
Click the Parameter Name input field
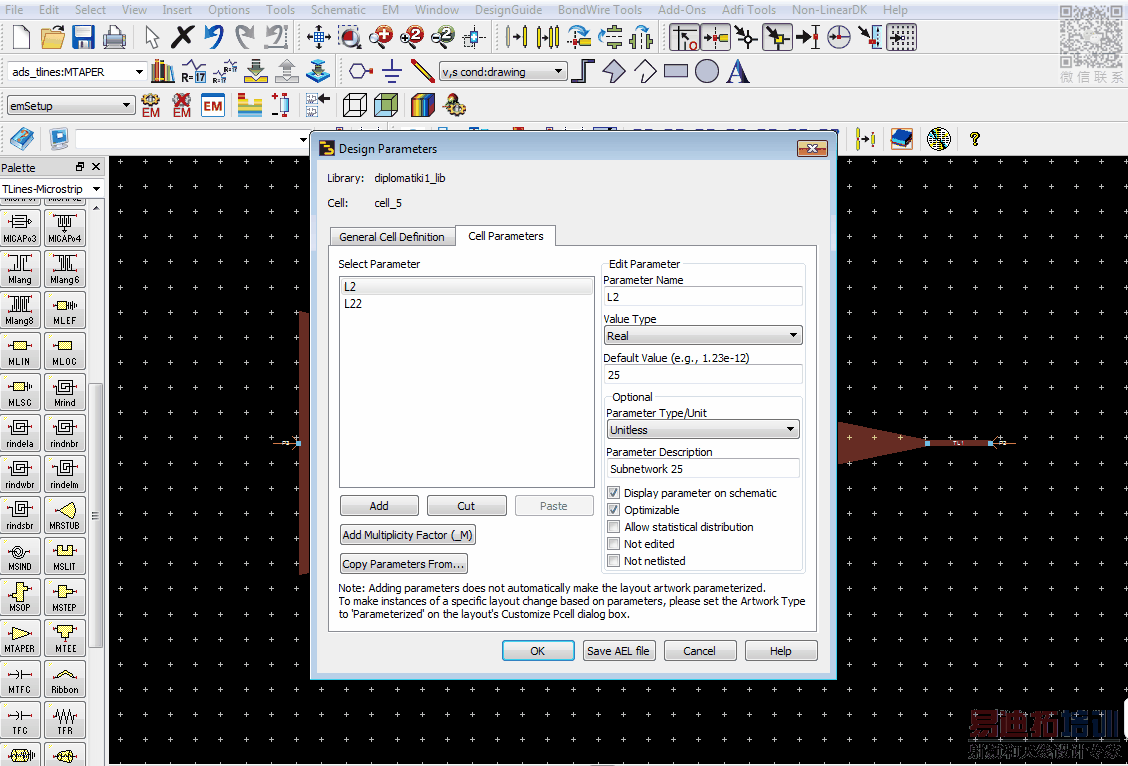pos(703,297)
